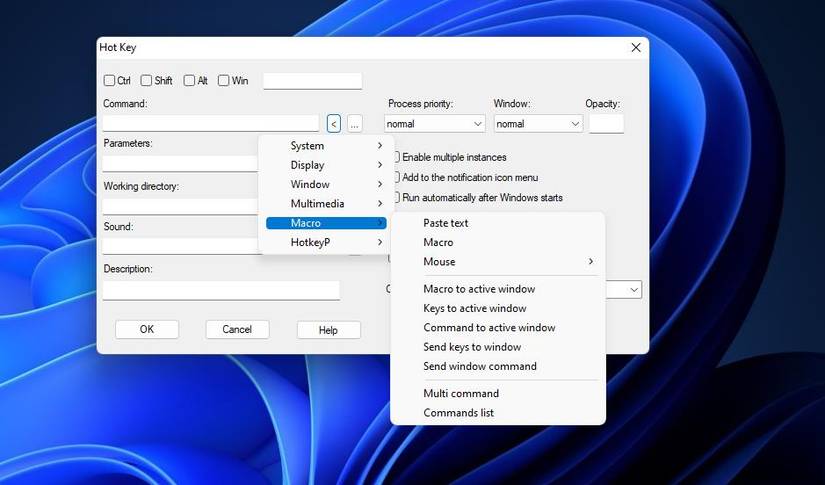825x485 pixels.
Task: Expand the Mouse submenu
Action: point(498,261)
